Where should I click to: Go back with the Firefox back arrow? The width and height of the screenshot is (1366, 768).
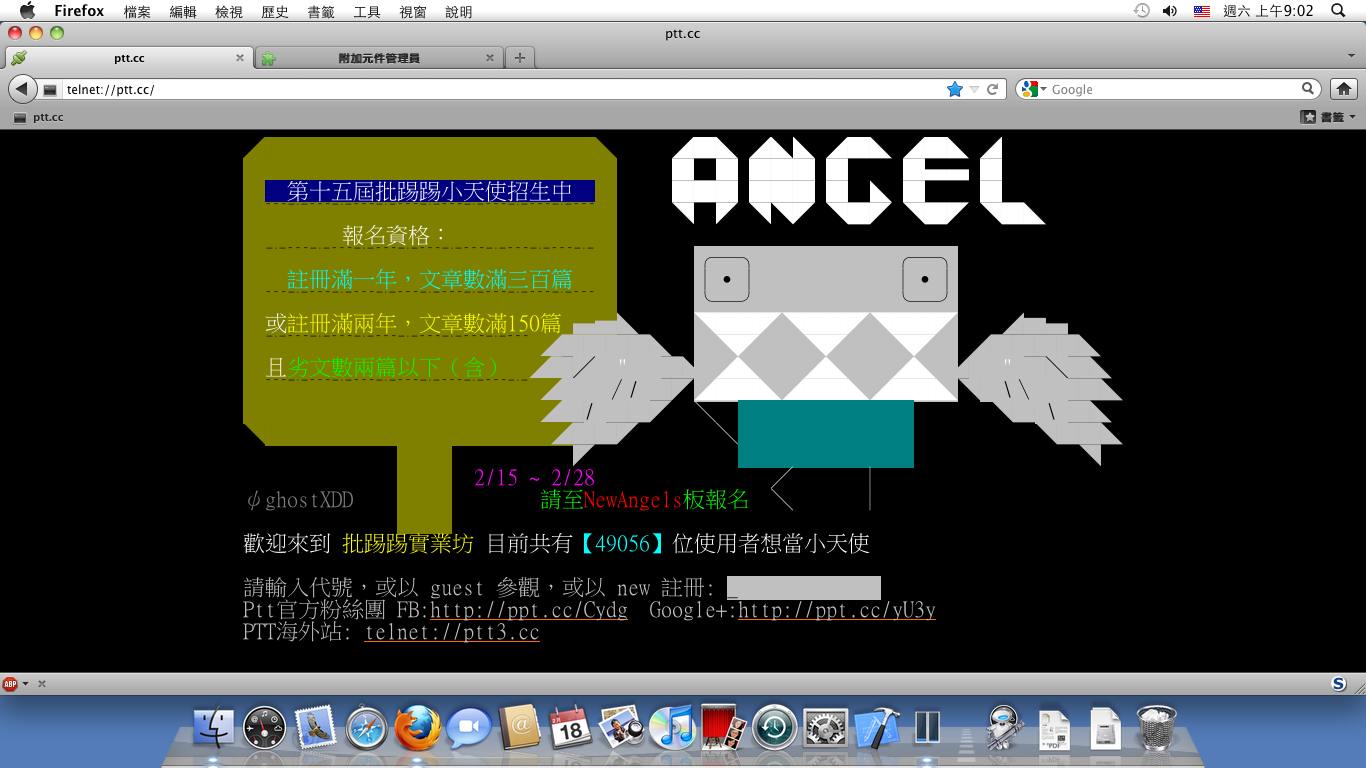pyautogui.click(x=23, y=89)
